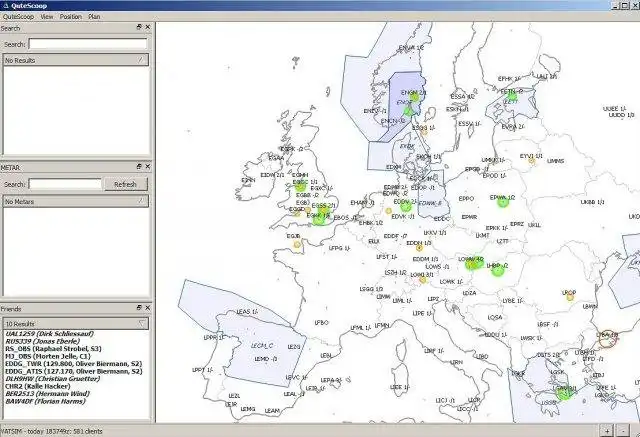The height and width of the screenshot is (437, 640).
Task: Select EDDG_TWR controller entry
Action: tap(73, 364)
